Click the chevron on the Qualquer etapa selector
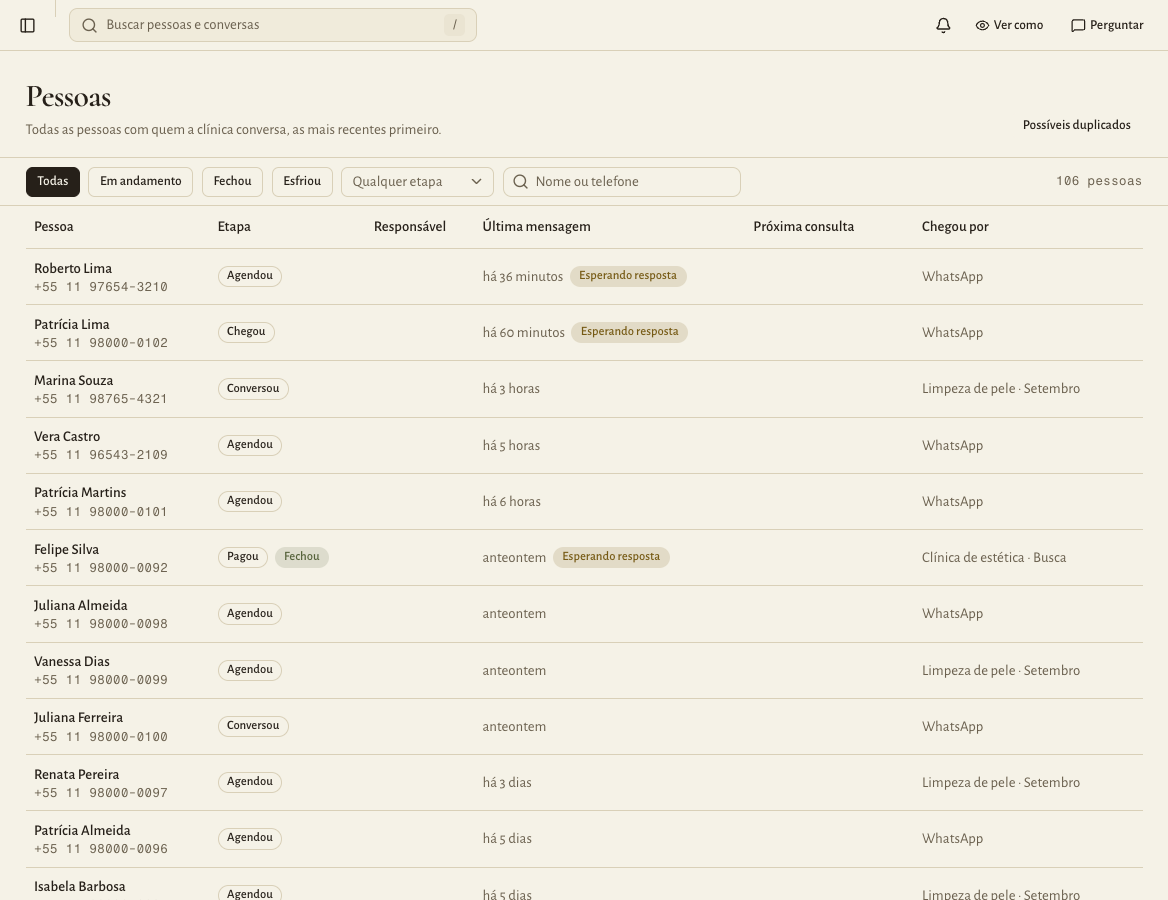 point(477,182)
